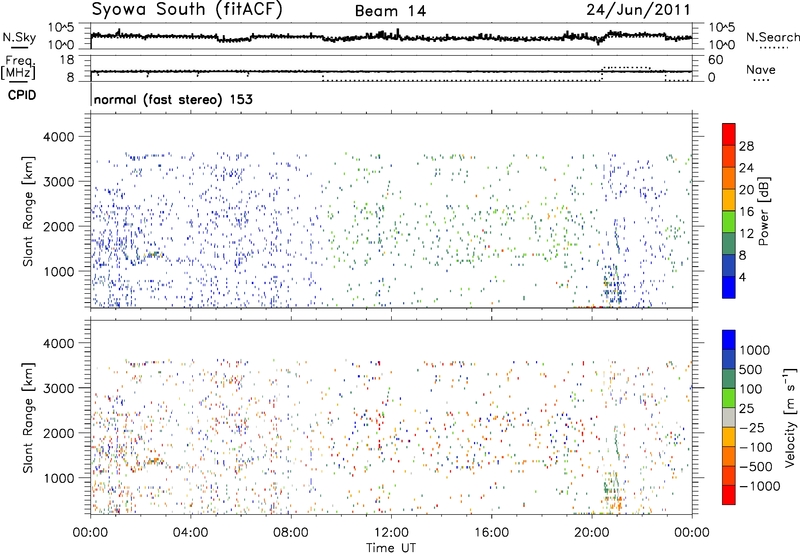Click the "Power [dB]" color bar title
The height and width of the screenshot is (554, 800).
[764, 211]
